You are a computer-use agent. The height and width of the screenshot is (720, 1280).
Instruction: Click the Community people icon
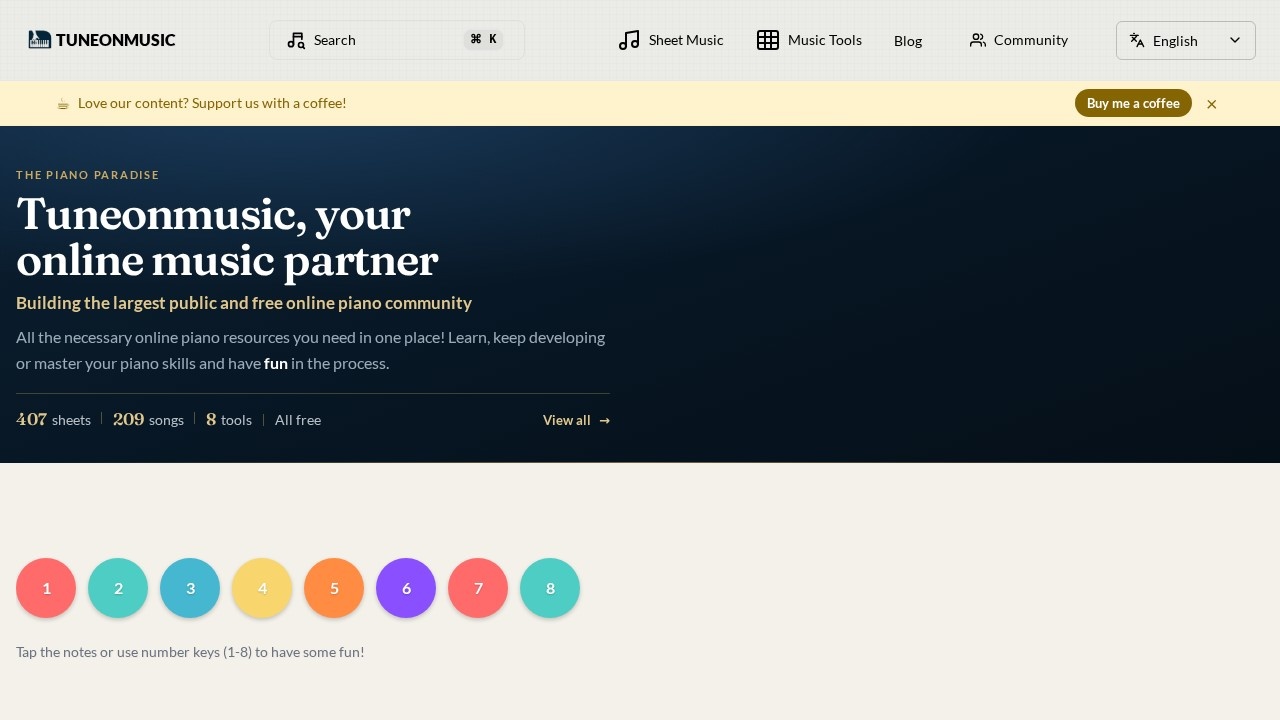(978, 40)
